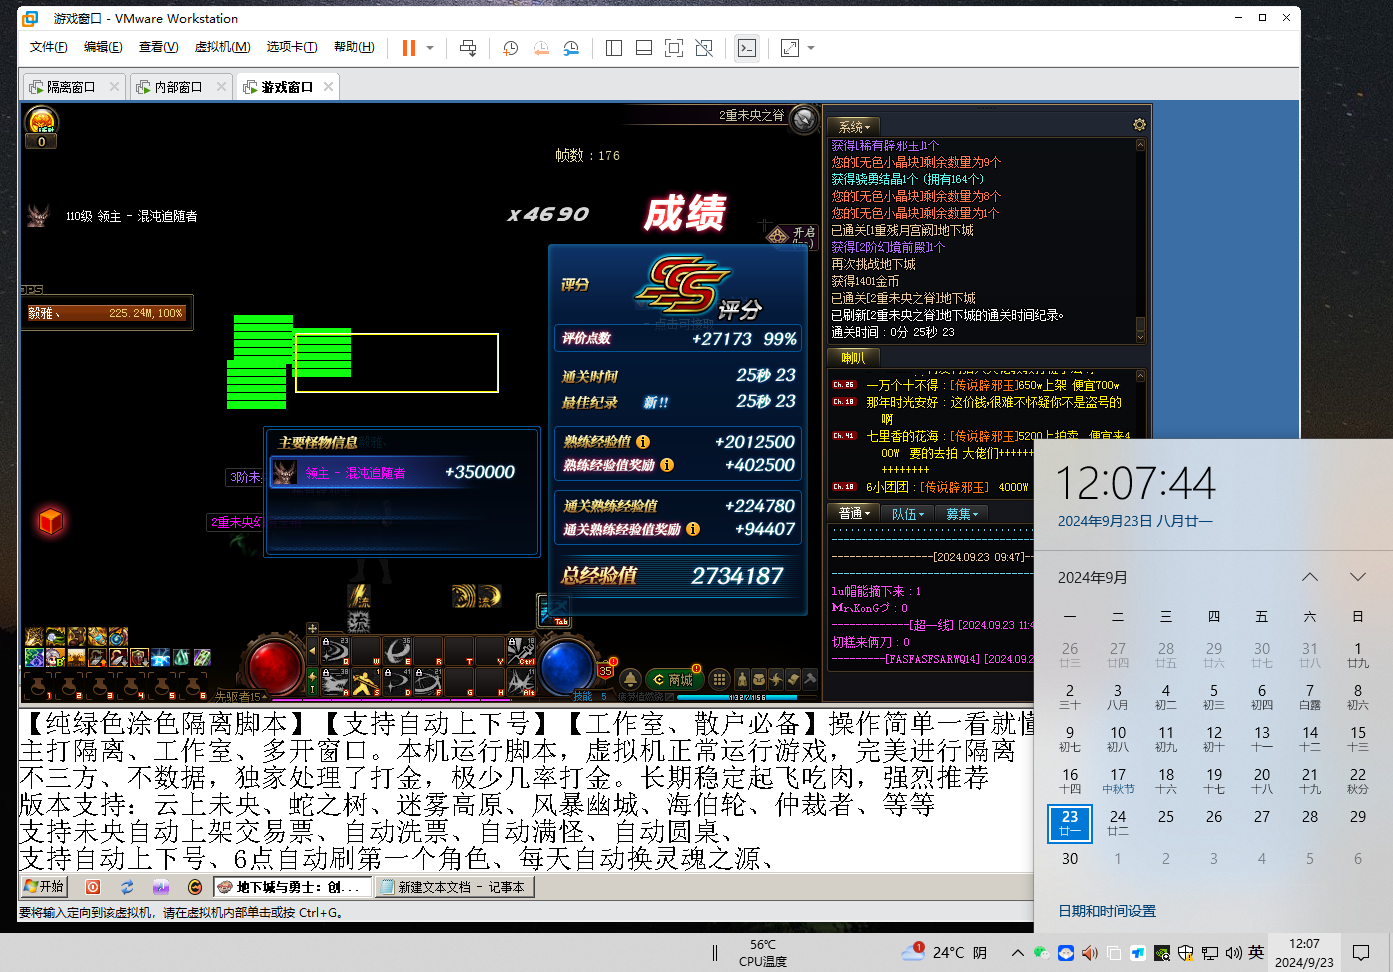Screen dimensions: 1393x972
Task: Click the taskbar clock 12:07
Action: click(x=1304, y=952)
